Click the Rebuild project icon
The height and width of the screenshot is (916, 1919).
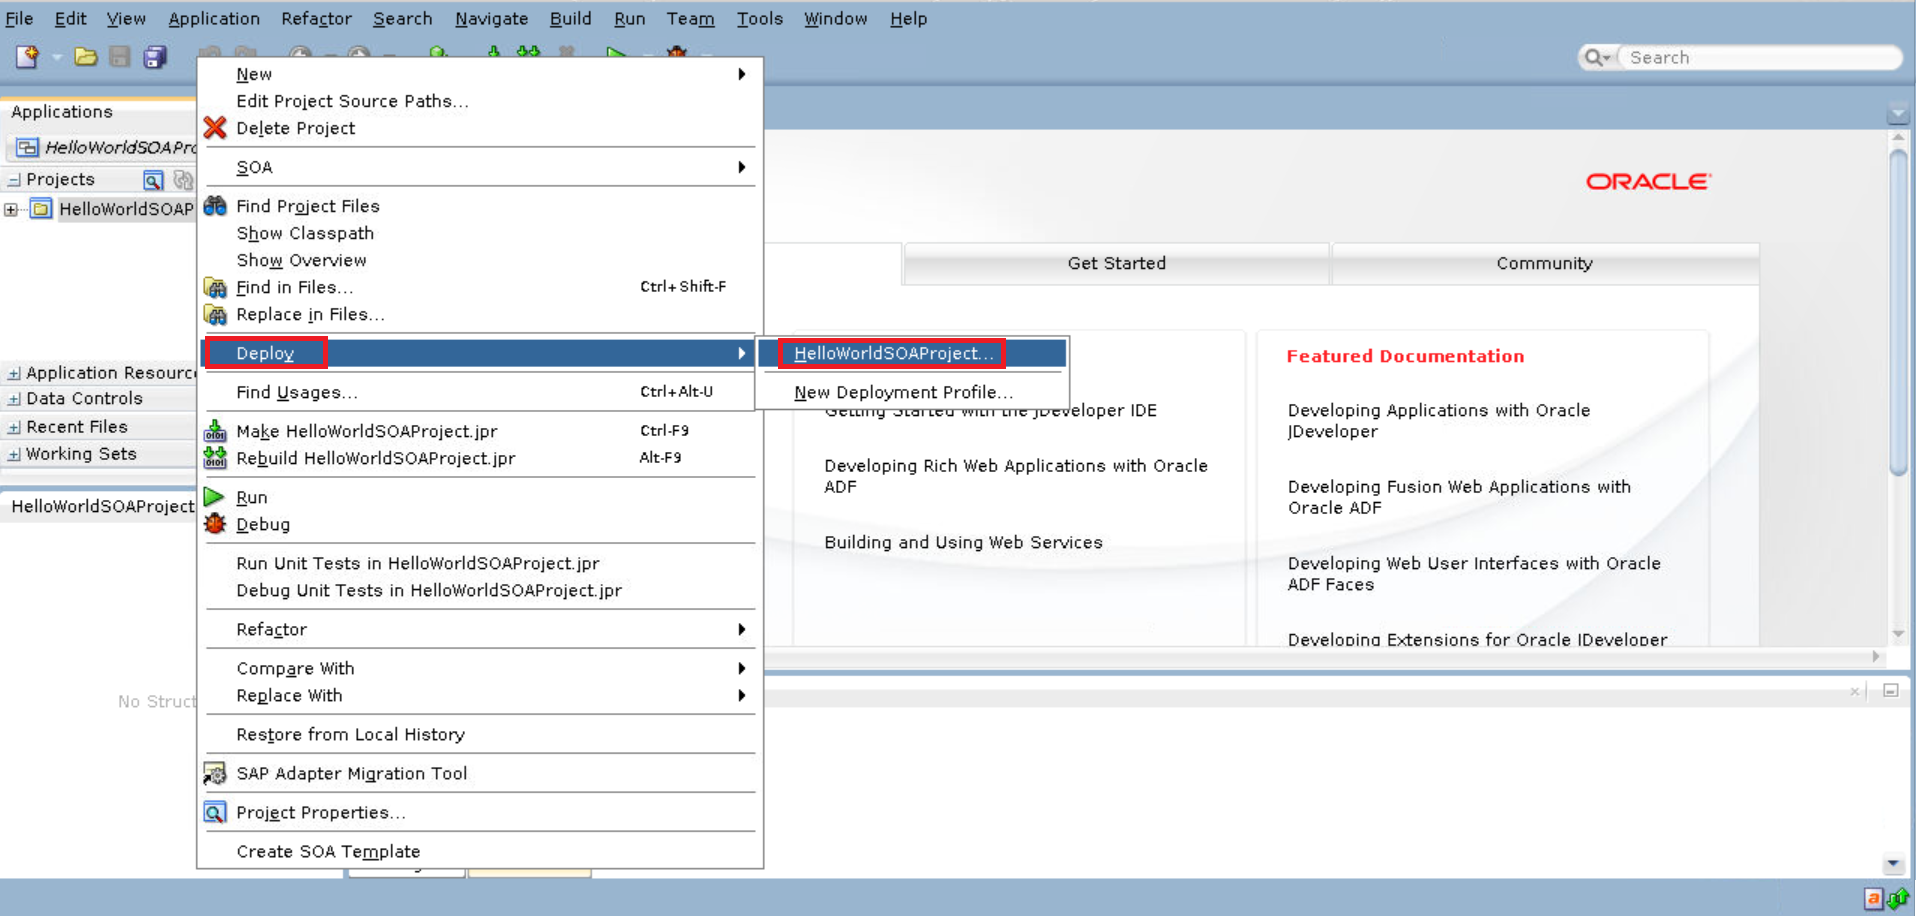[x=215, y=458]
